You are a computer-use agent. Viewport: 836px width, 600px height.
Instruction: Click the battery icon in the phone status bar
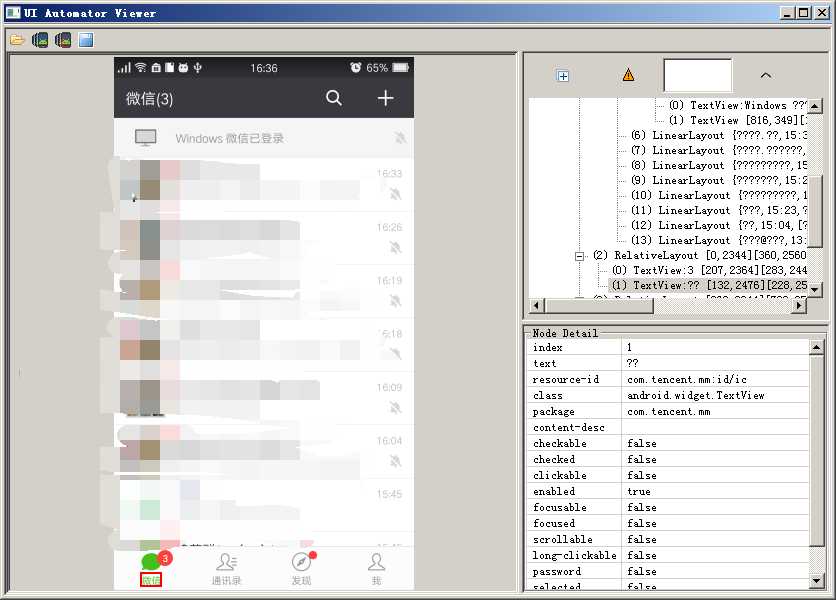401,68
